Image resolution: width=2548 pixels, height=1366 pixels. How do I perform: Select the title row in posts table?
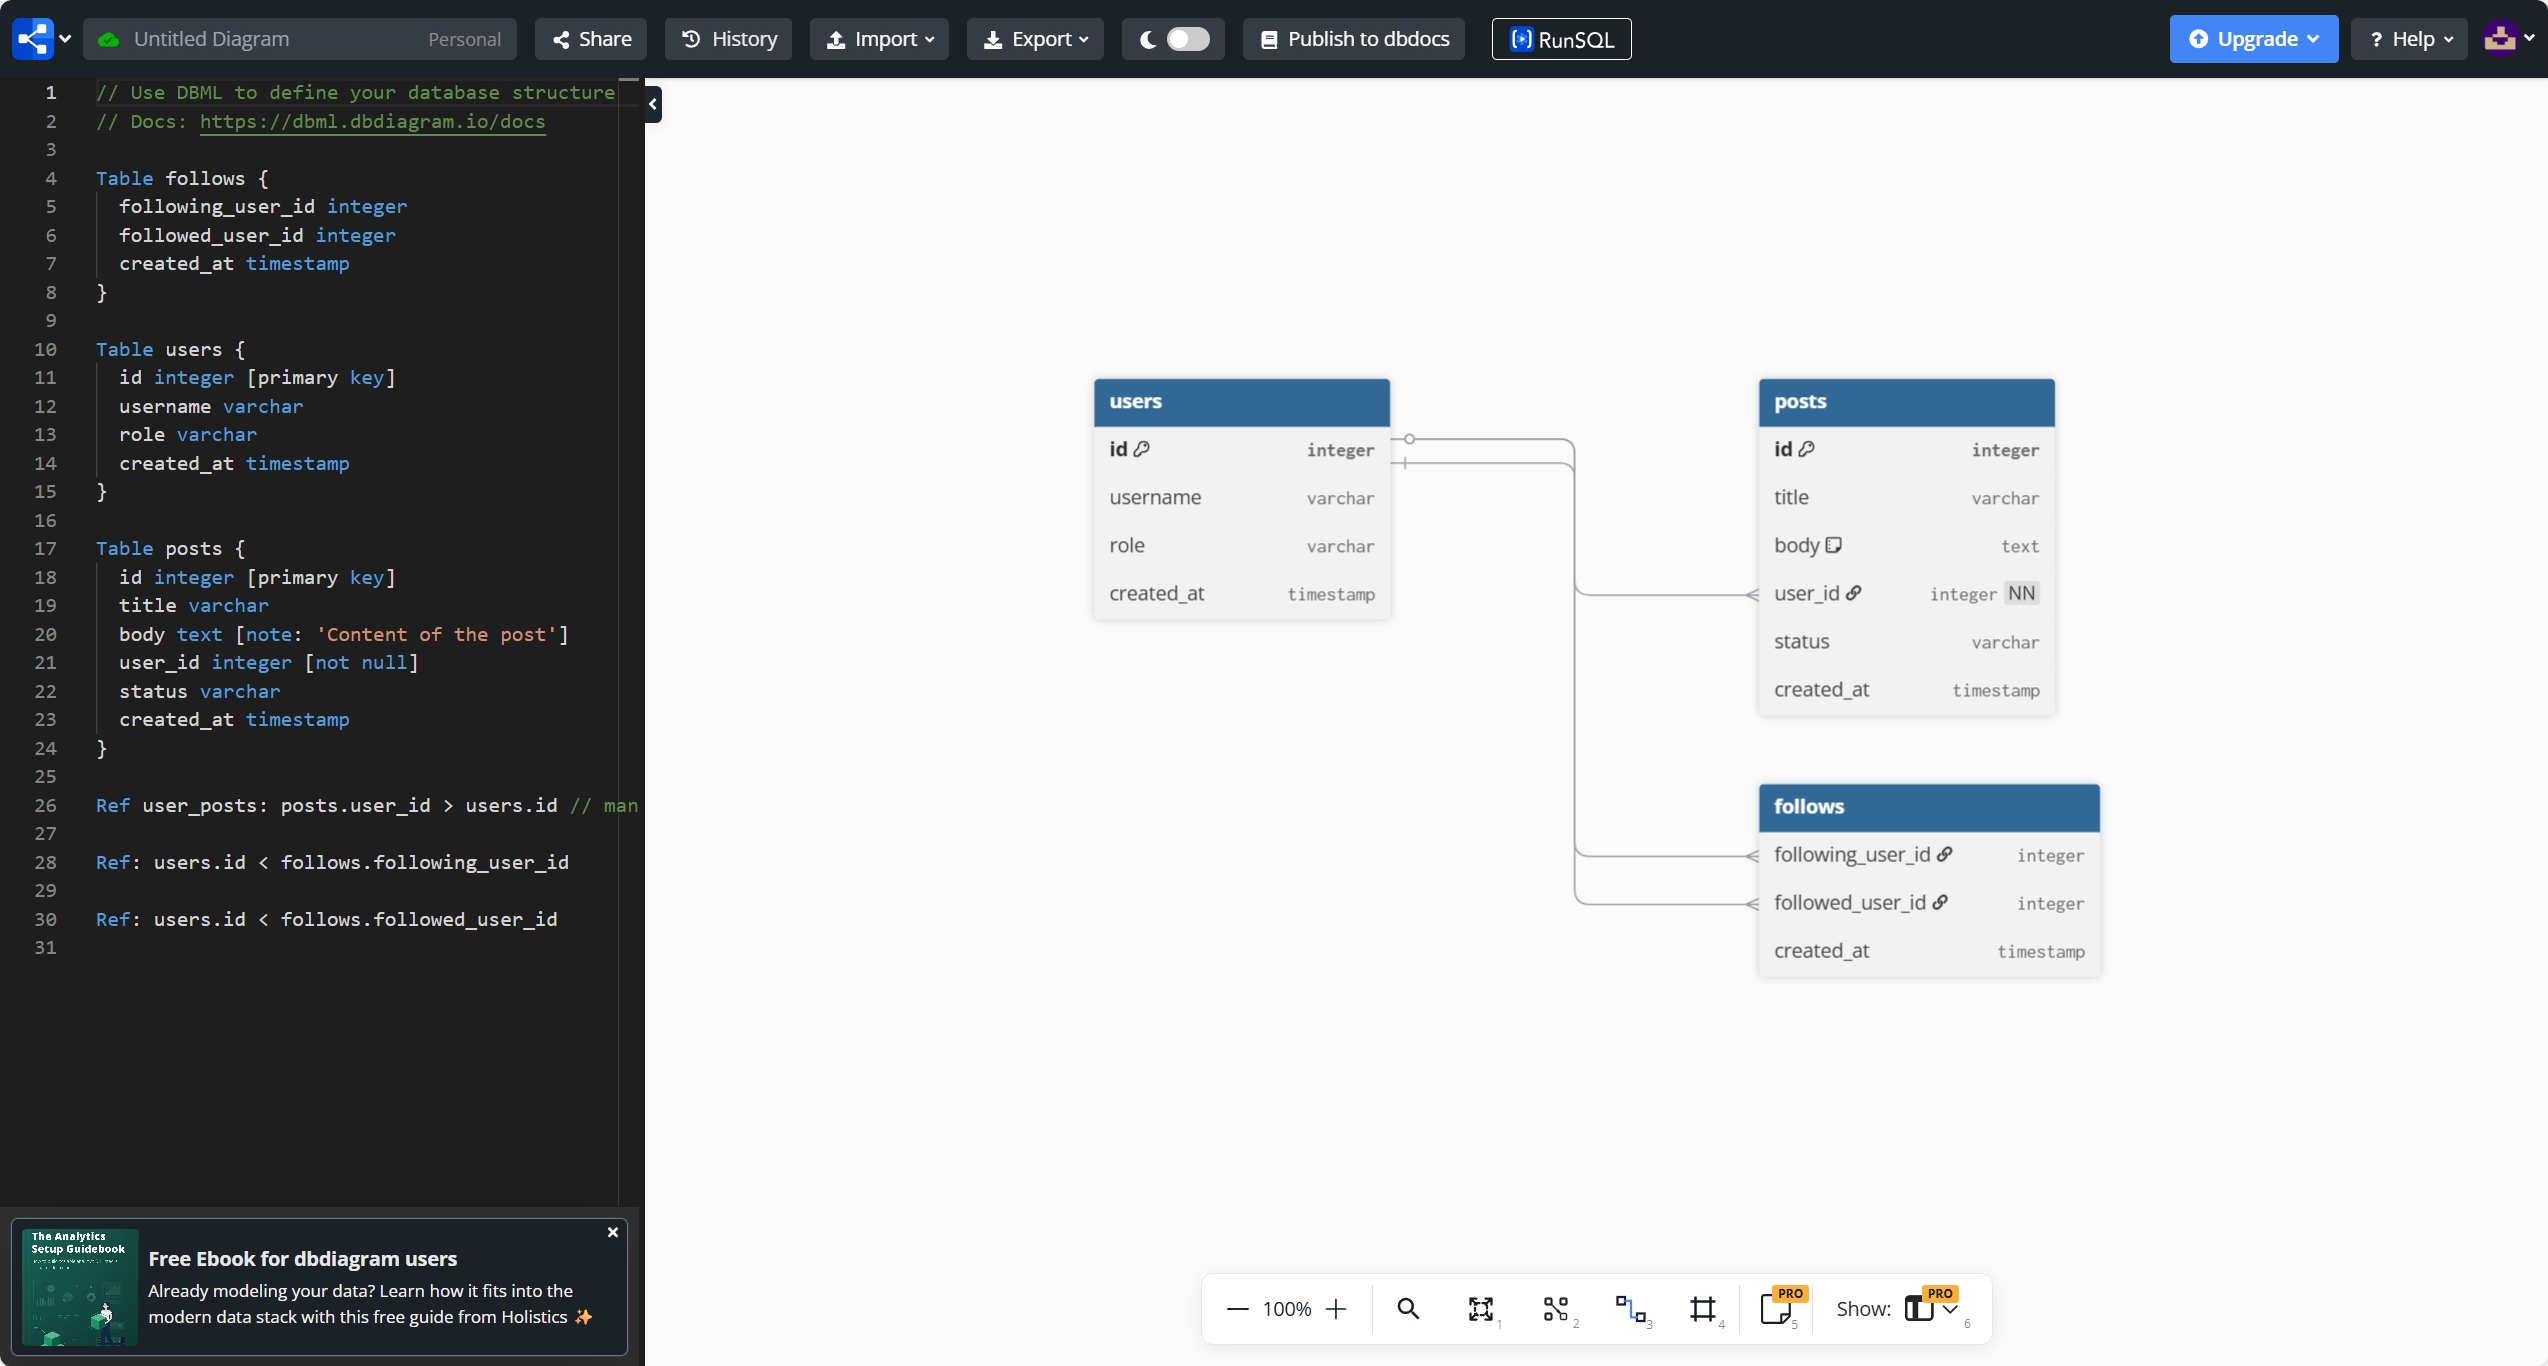coord(1906,498)
